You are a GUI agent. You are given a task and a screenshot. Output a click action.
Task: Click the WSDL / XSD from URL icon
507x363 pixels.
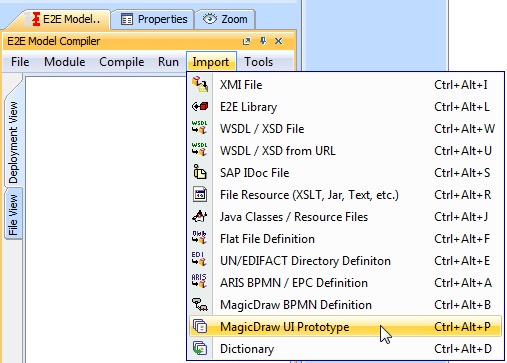(200, 150)
